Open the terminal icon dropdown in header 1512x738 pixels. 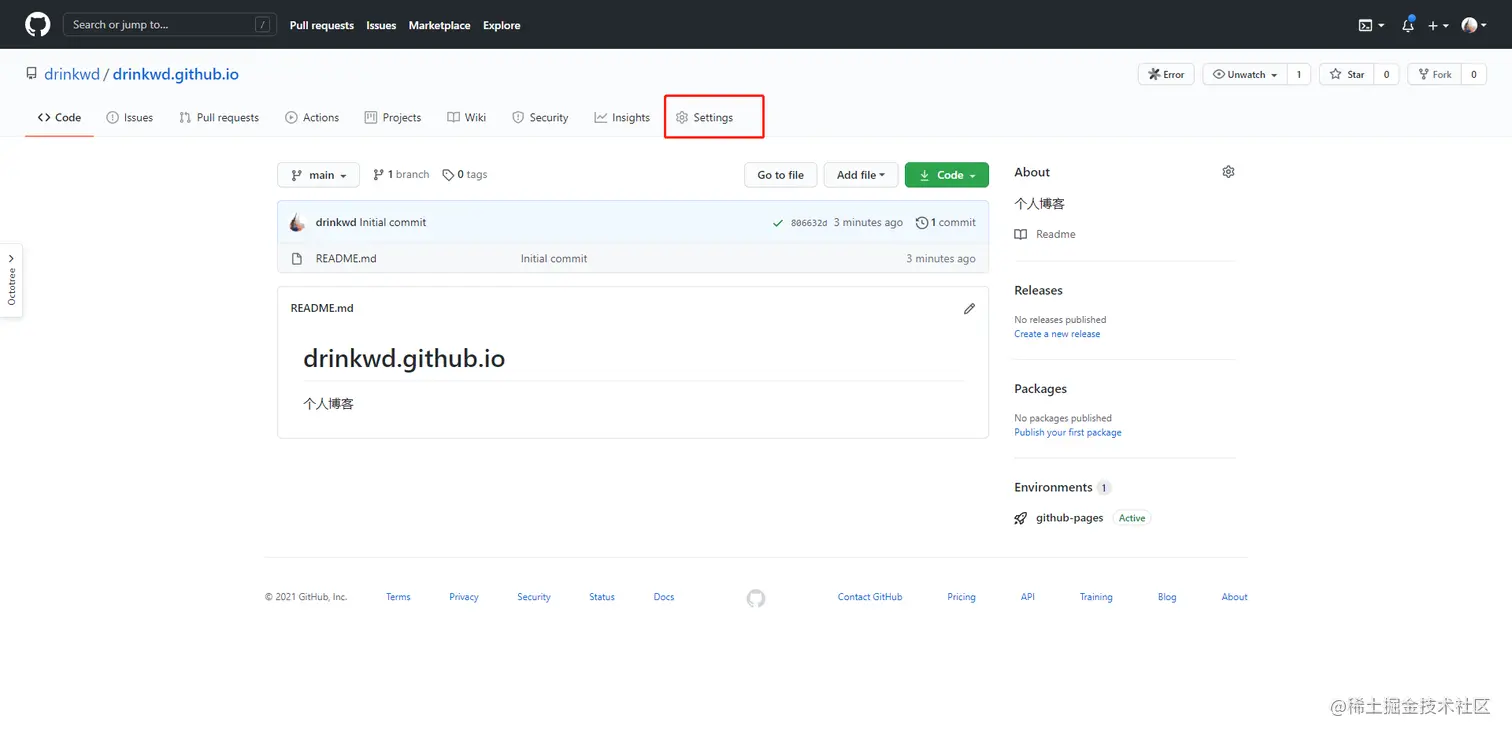tap(1371, 25)
